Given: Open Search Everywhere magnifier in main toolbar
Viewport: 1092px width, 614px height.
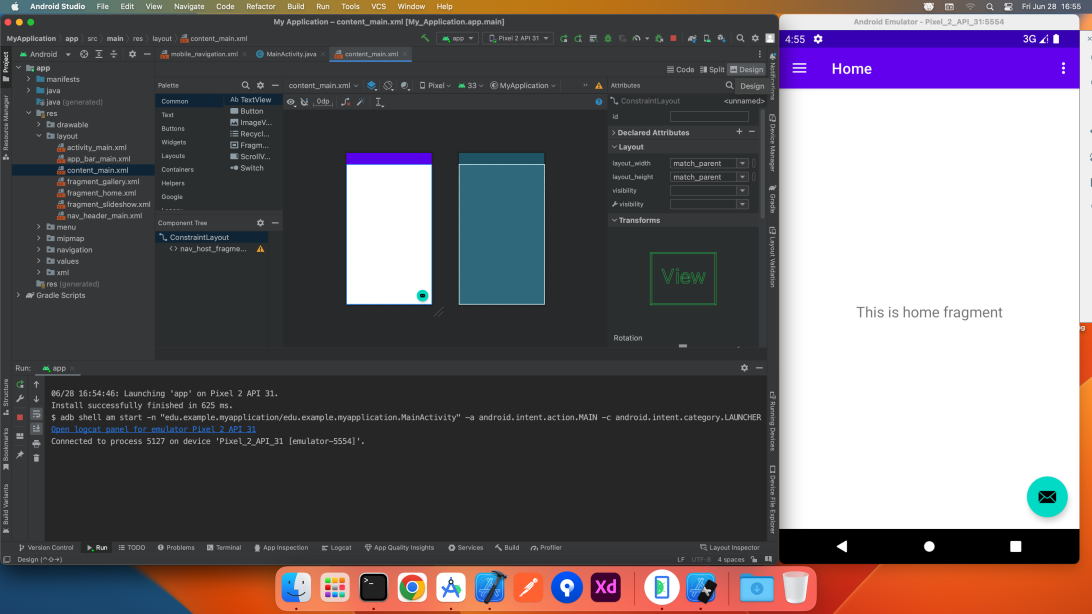Looking at the screenshot, I should 740,38.
